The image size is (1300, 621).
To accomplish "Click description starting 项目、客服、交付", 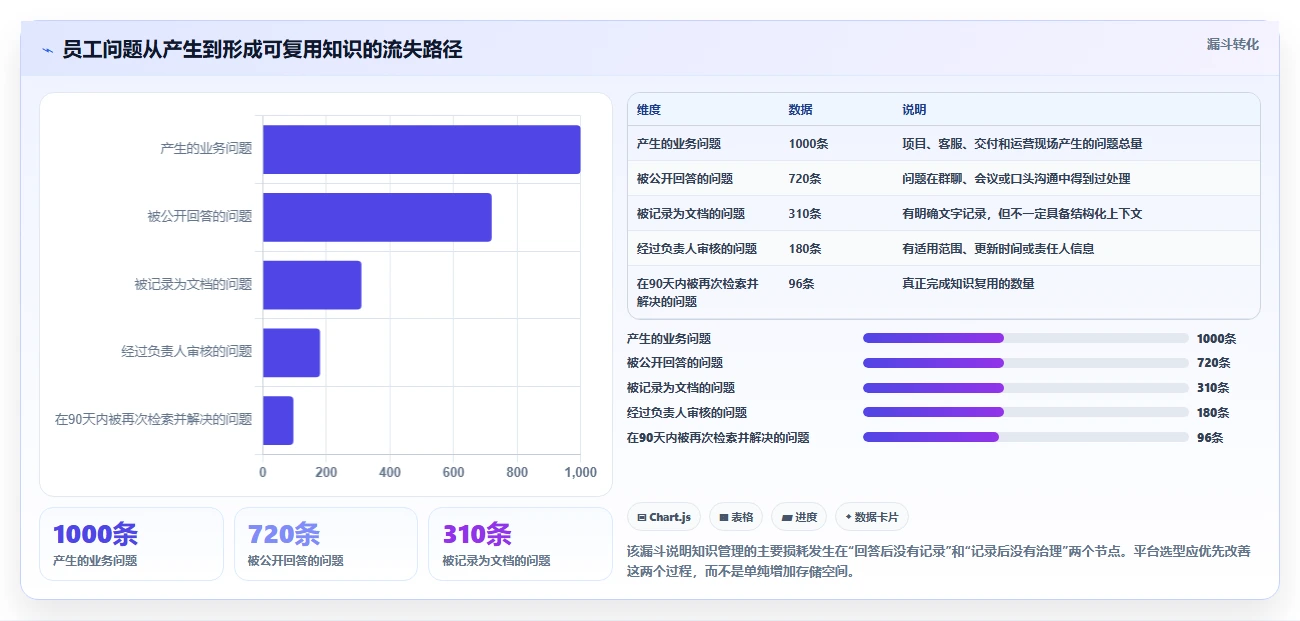I will click(1022, 144).
